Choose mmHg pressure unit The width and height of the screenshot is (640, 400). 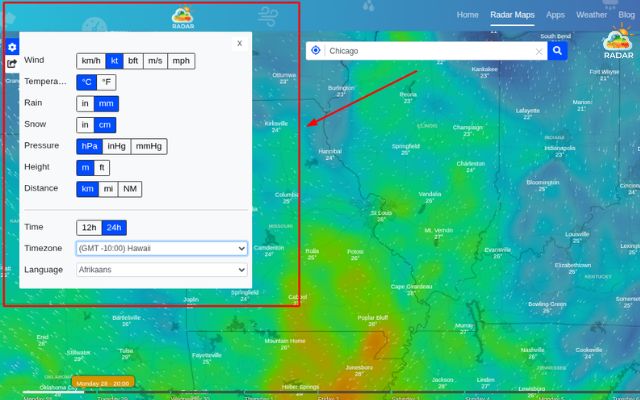point(149,146)
